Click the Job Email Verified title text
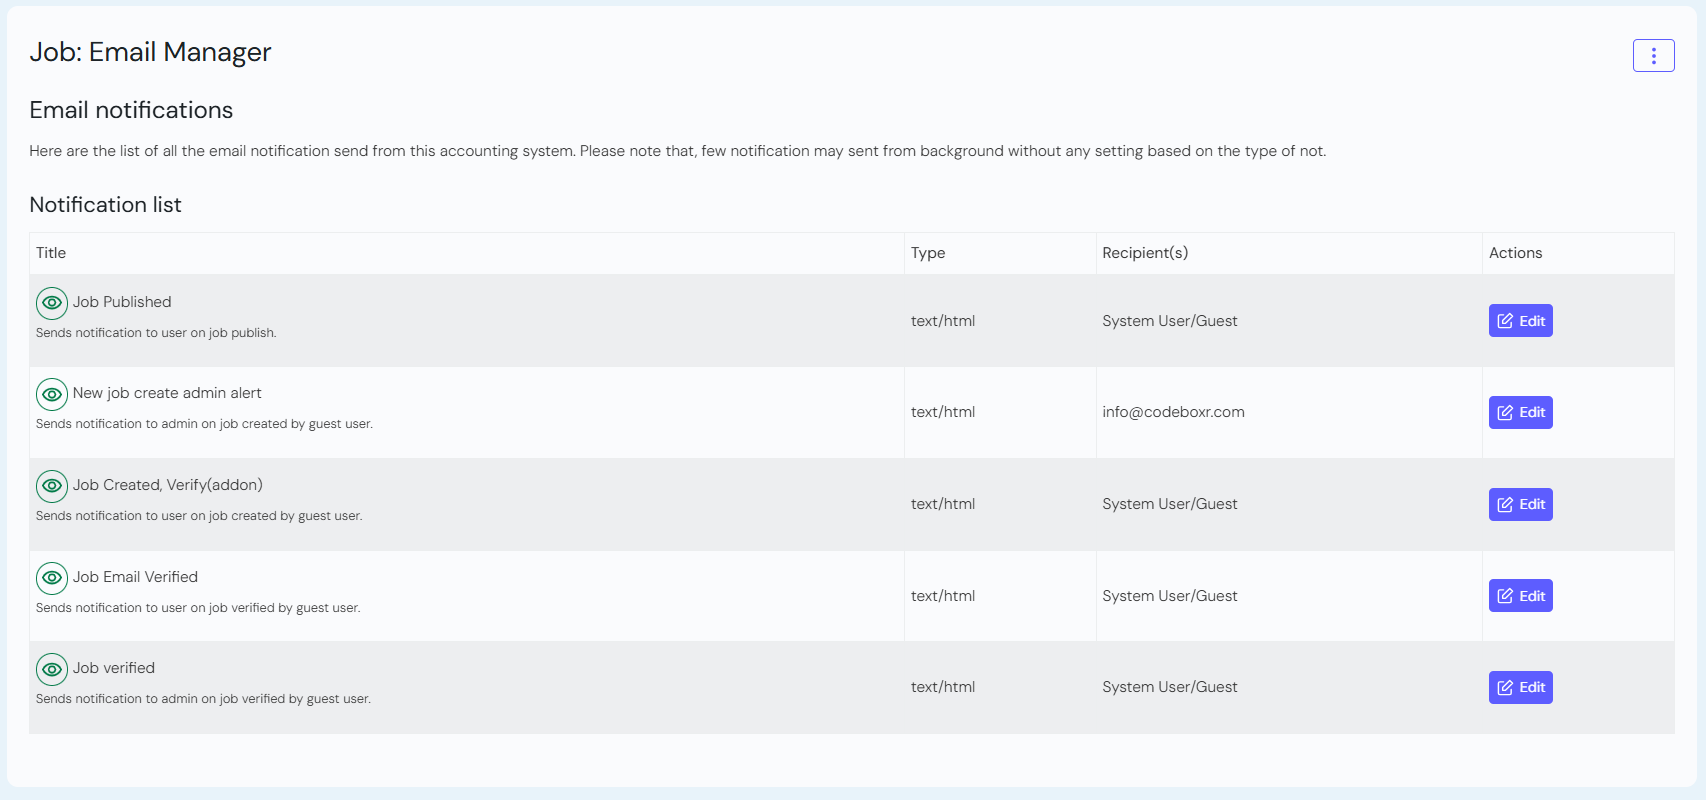 [135, 577]
